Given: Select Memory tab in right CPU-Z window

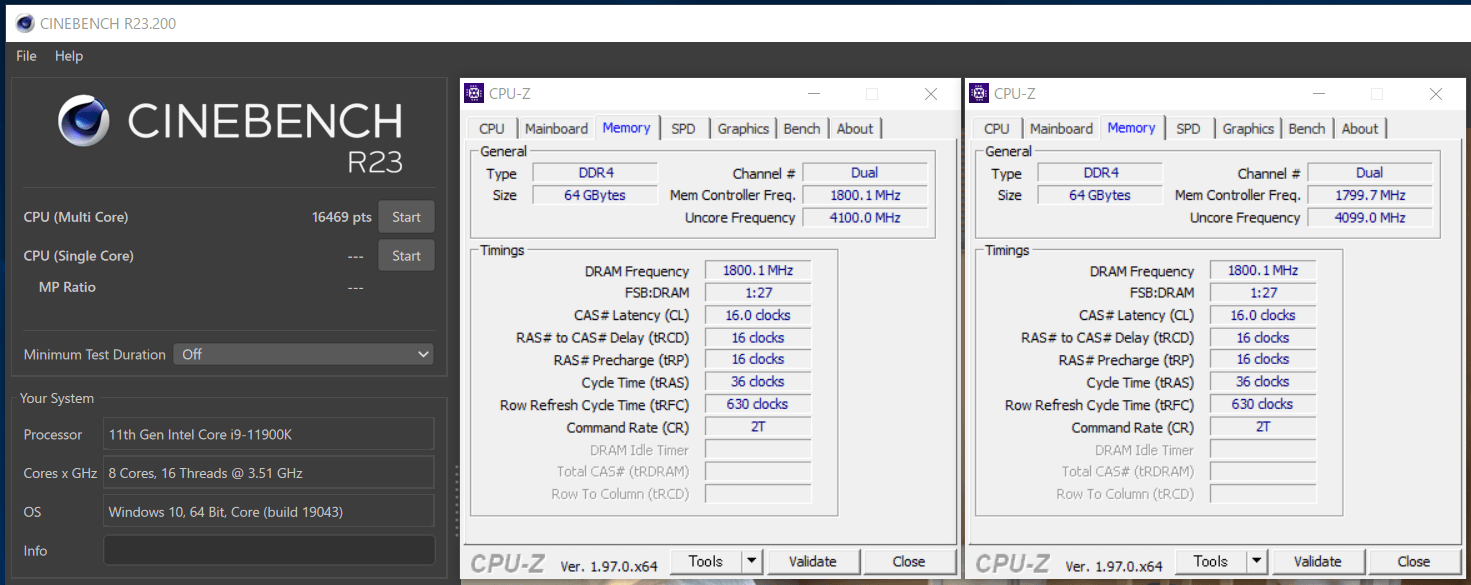Looking at the screenshot, I should [1132, 128].
